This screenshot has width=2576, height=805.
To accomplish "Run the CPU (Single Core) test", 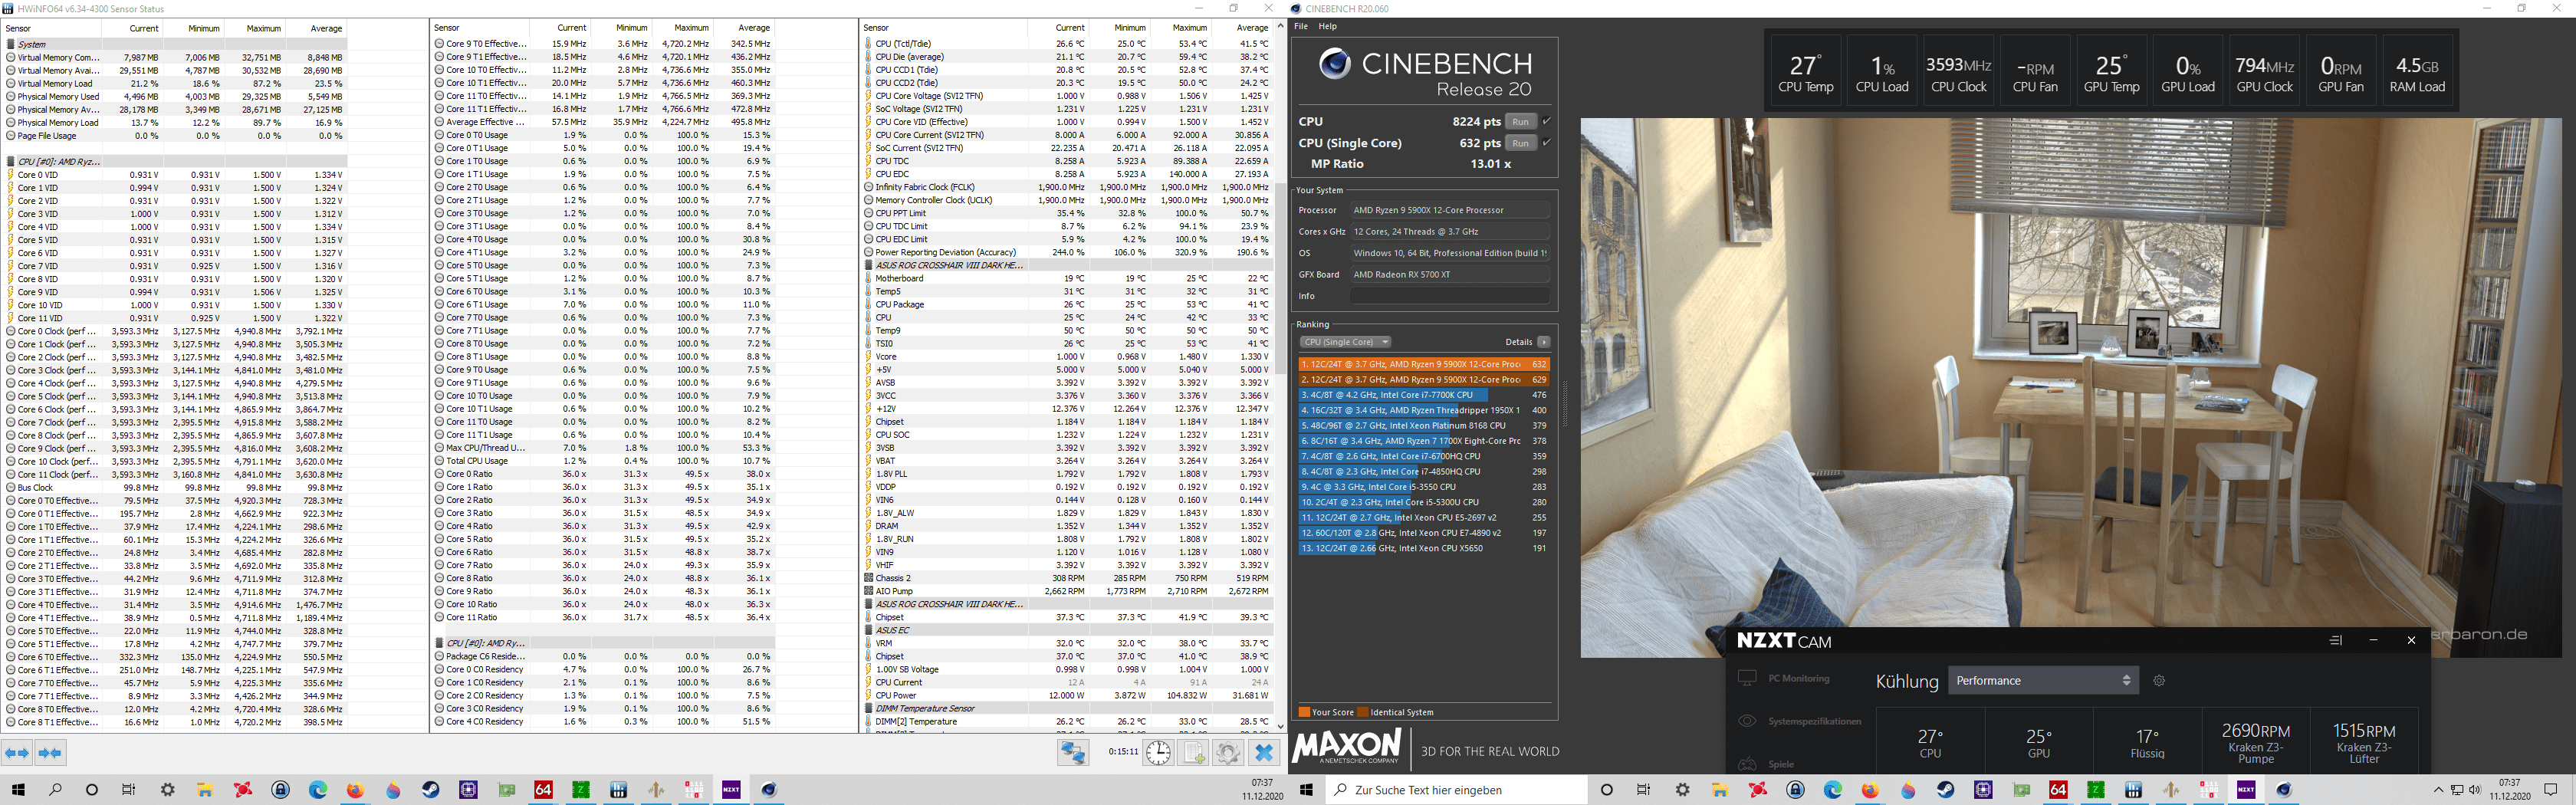I will [x=1520, y=143].
